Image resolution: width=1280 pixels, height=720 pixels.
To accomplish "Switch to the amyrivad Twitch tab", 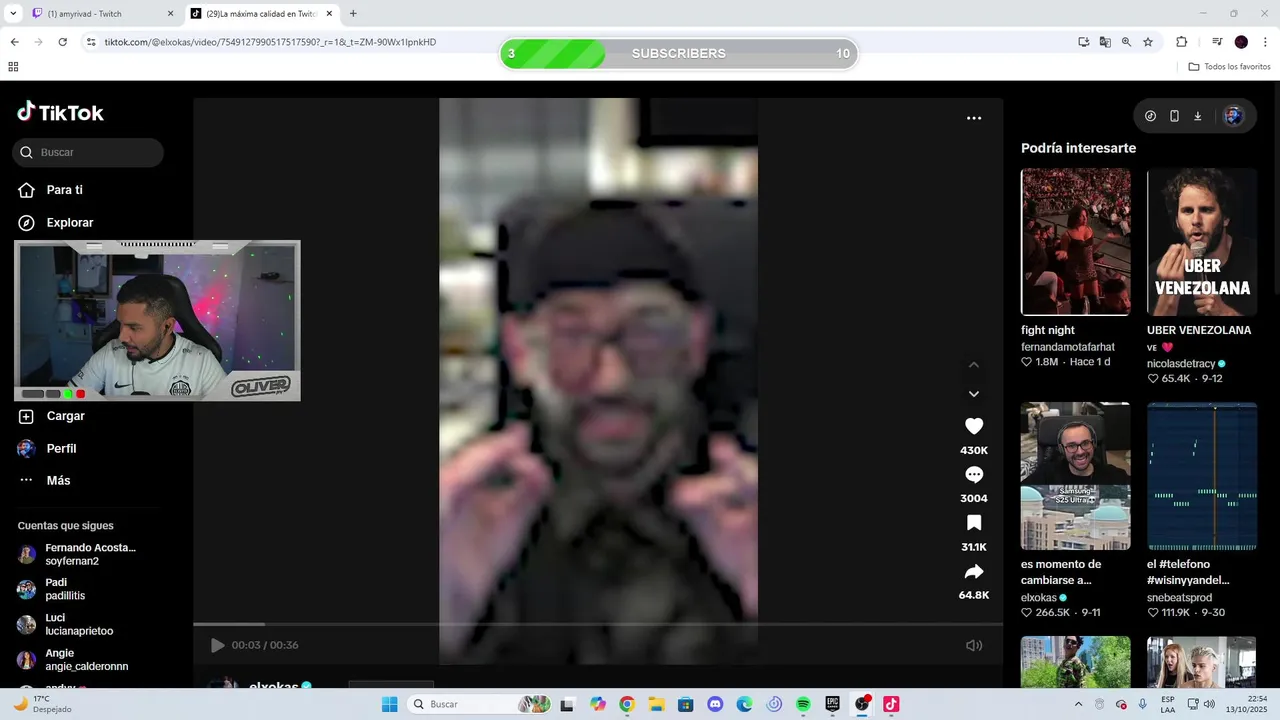I will [100, 13].
